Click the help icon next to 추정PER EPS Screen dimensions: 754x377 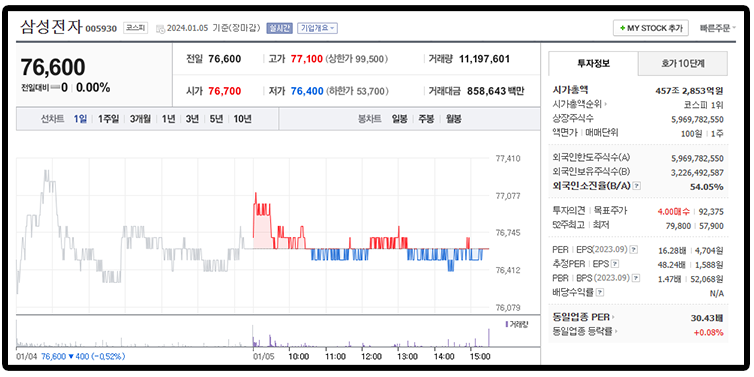[615, 264]
